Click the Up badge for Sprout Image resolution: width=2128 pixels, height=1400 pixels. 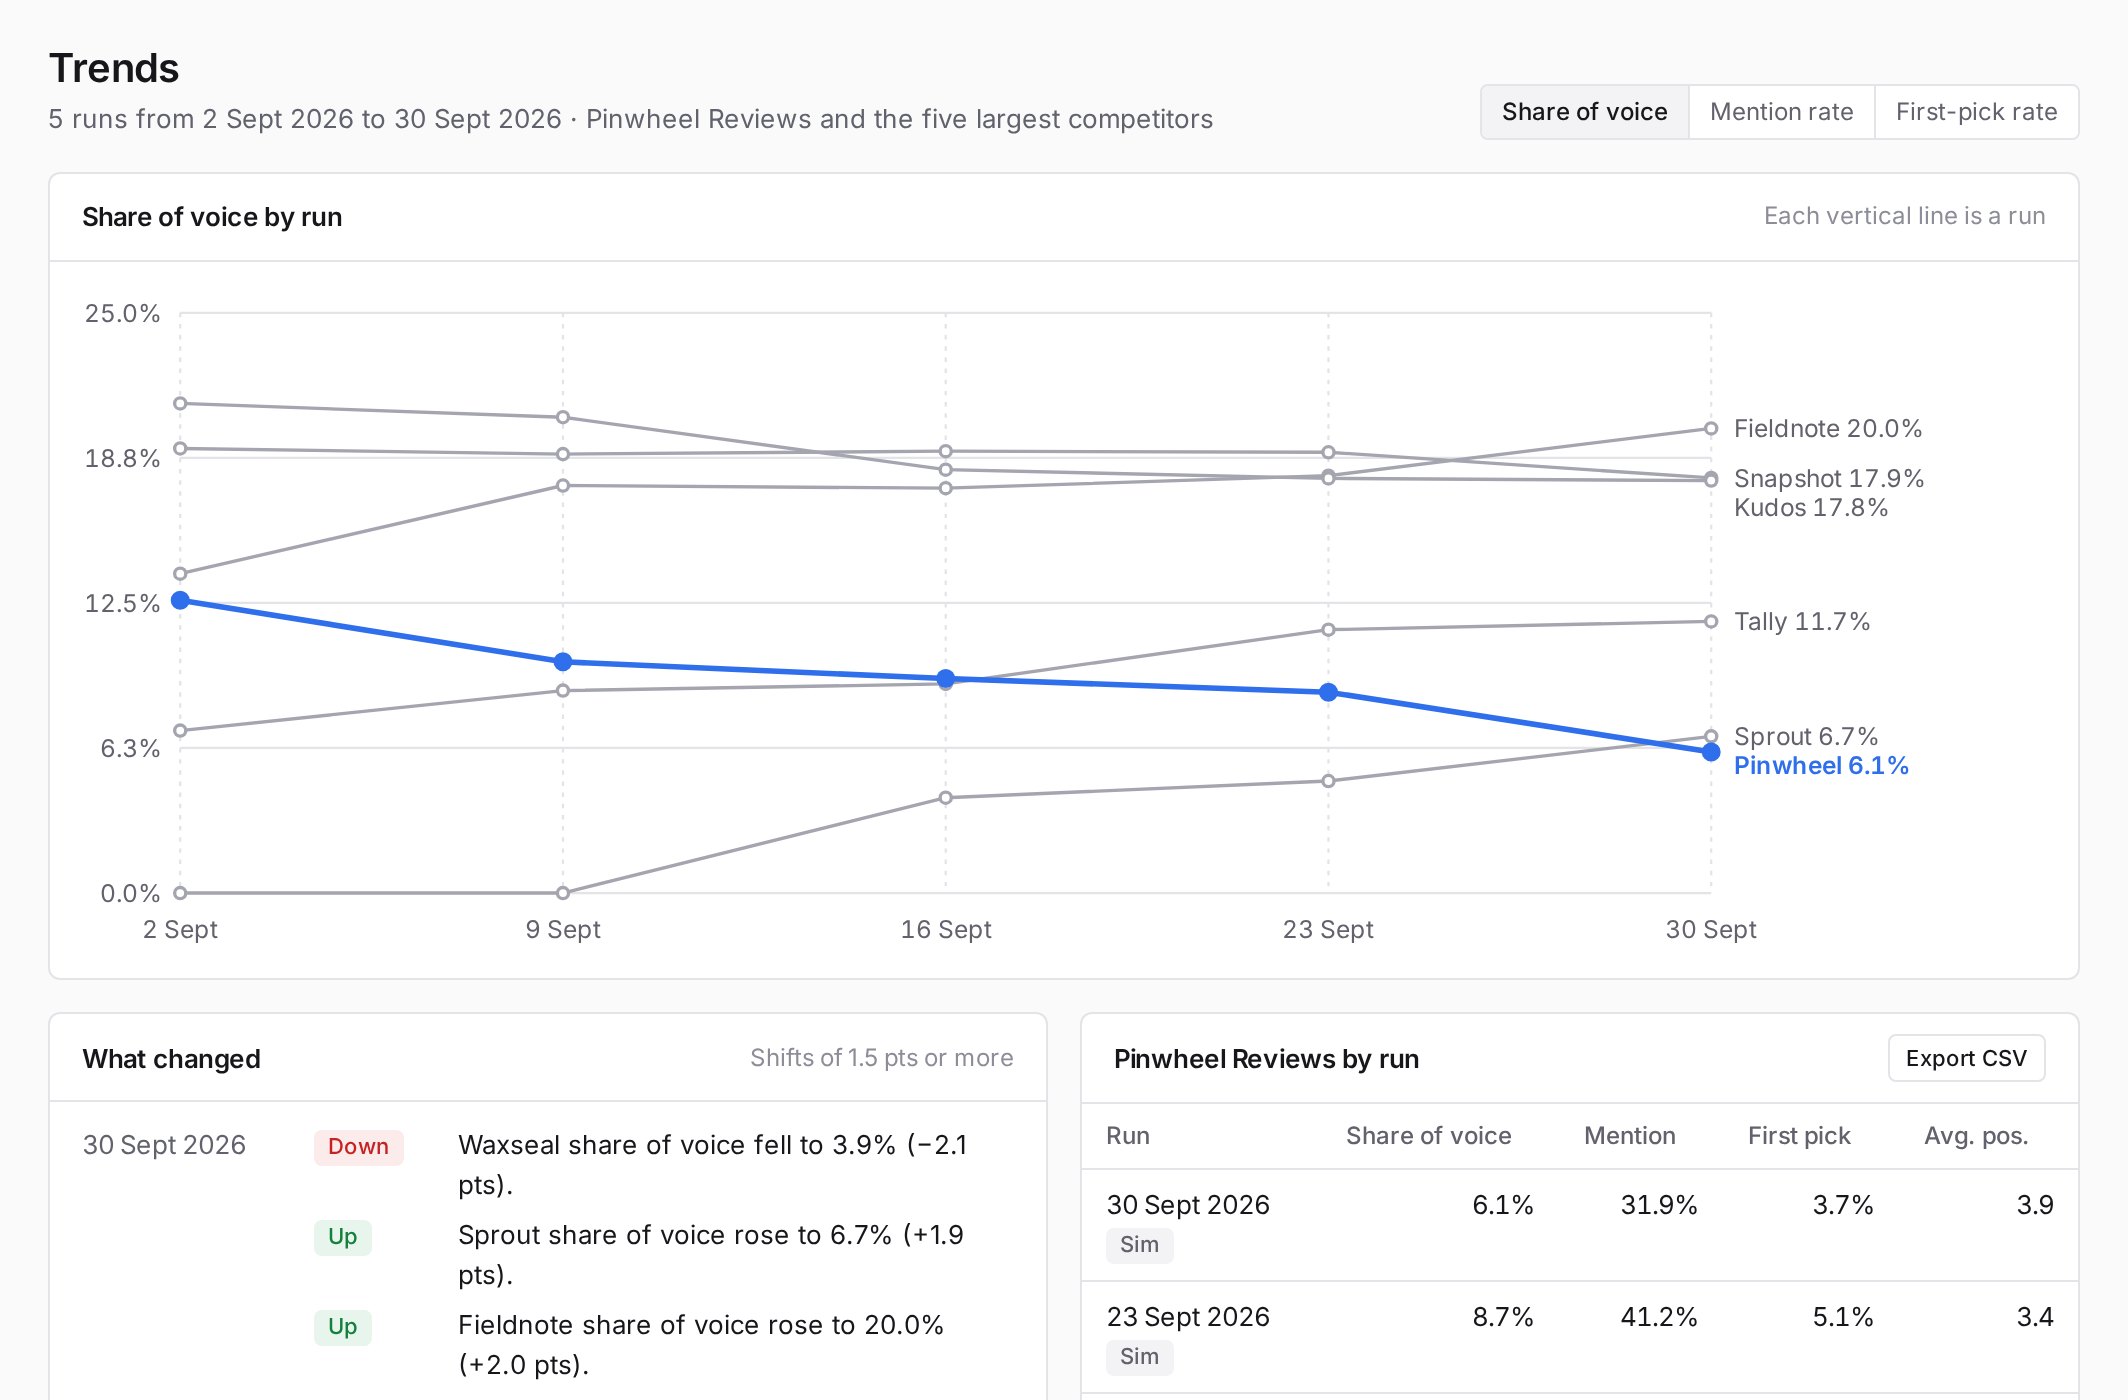click(342, 1237)
